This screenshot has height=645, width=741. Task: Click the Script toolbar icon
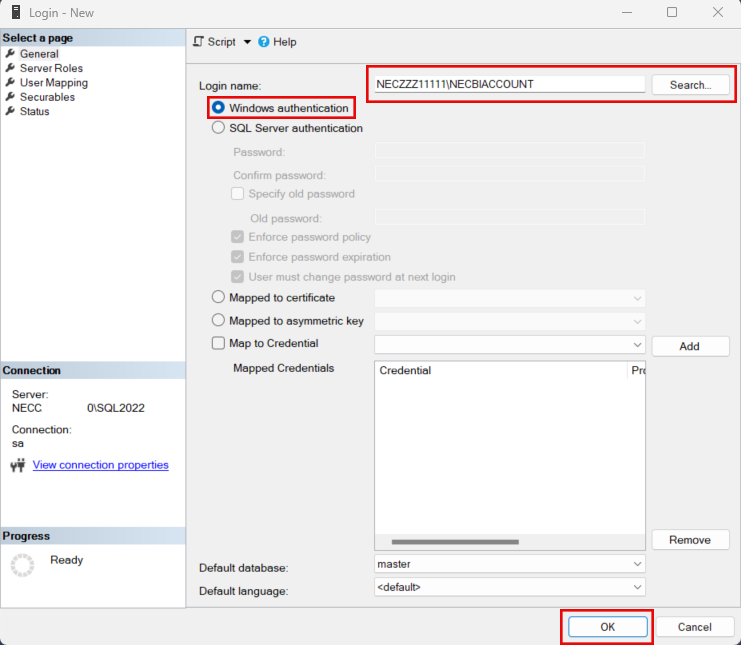(198, 42)
